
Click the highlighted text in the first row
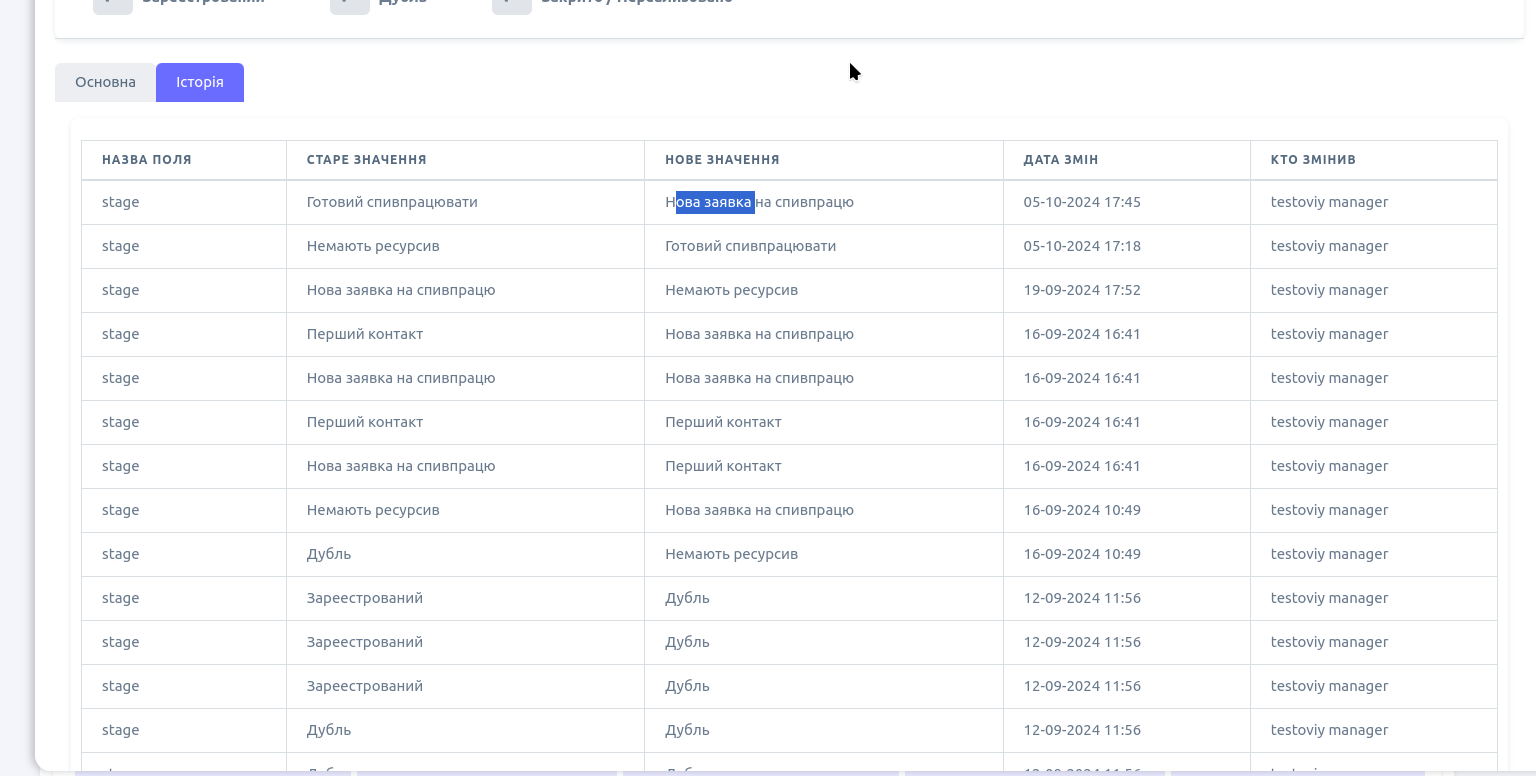[714, 202]
